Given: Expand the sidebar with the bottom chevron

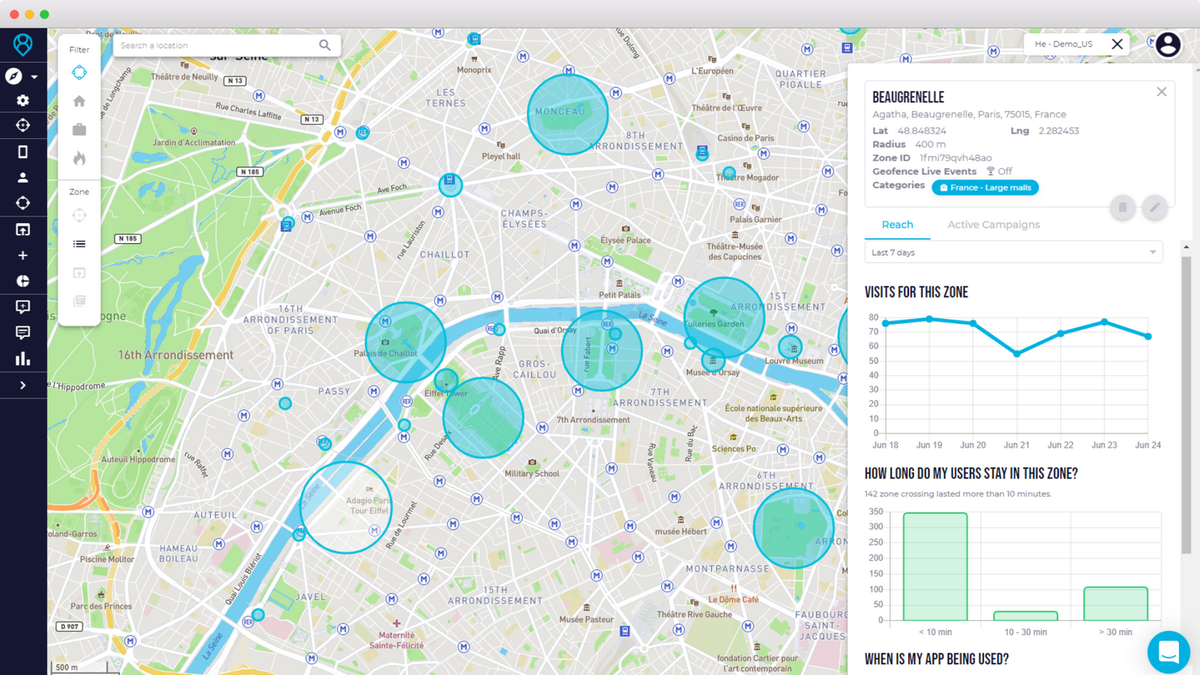Looking at the screenshot, I should click(23, 384).
